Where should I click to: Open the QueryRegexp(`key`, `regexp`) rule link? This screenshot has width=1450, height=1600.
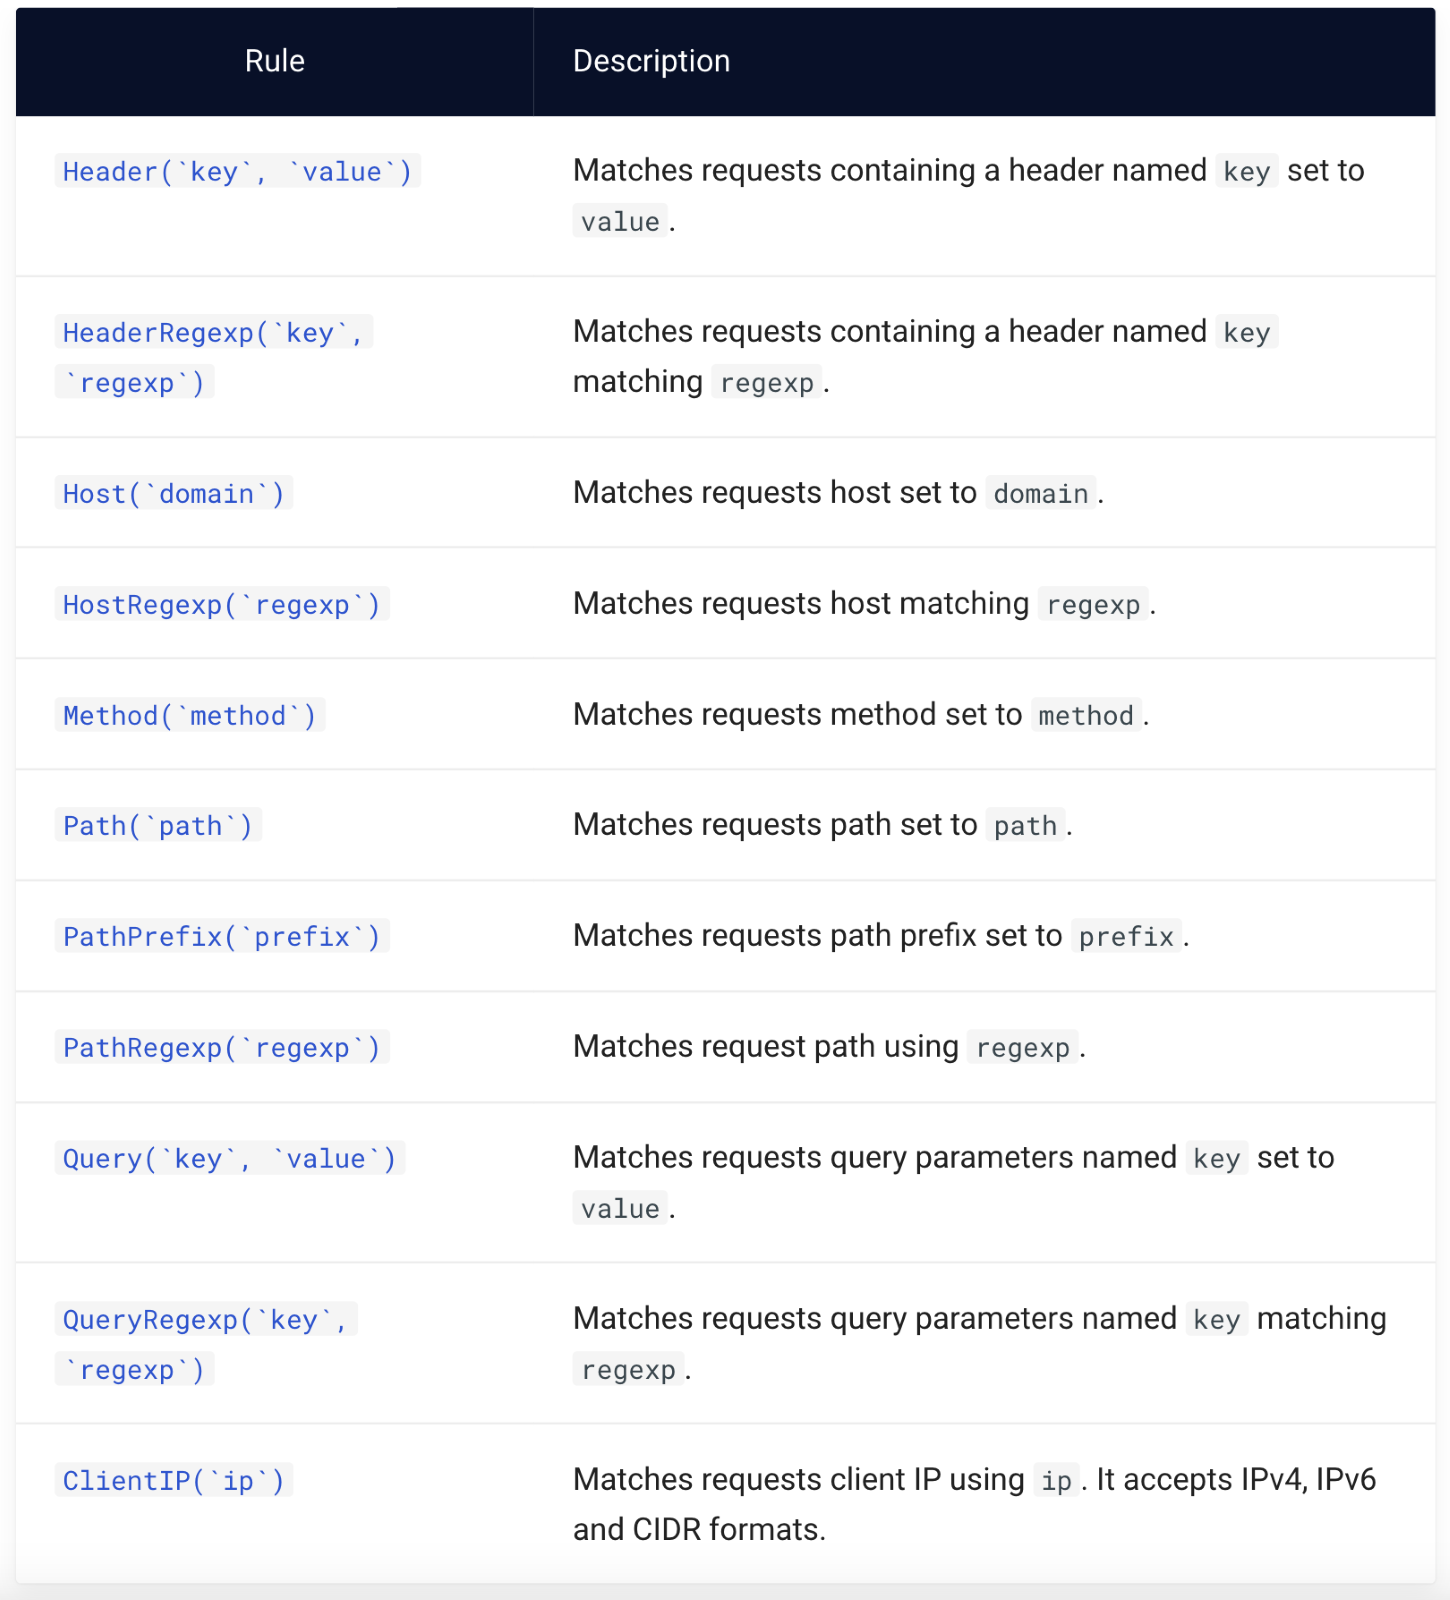[205, 1320]
